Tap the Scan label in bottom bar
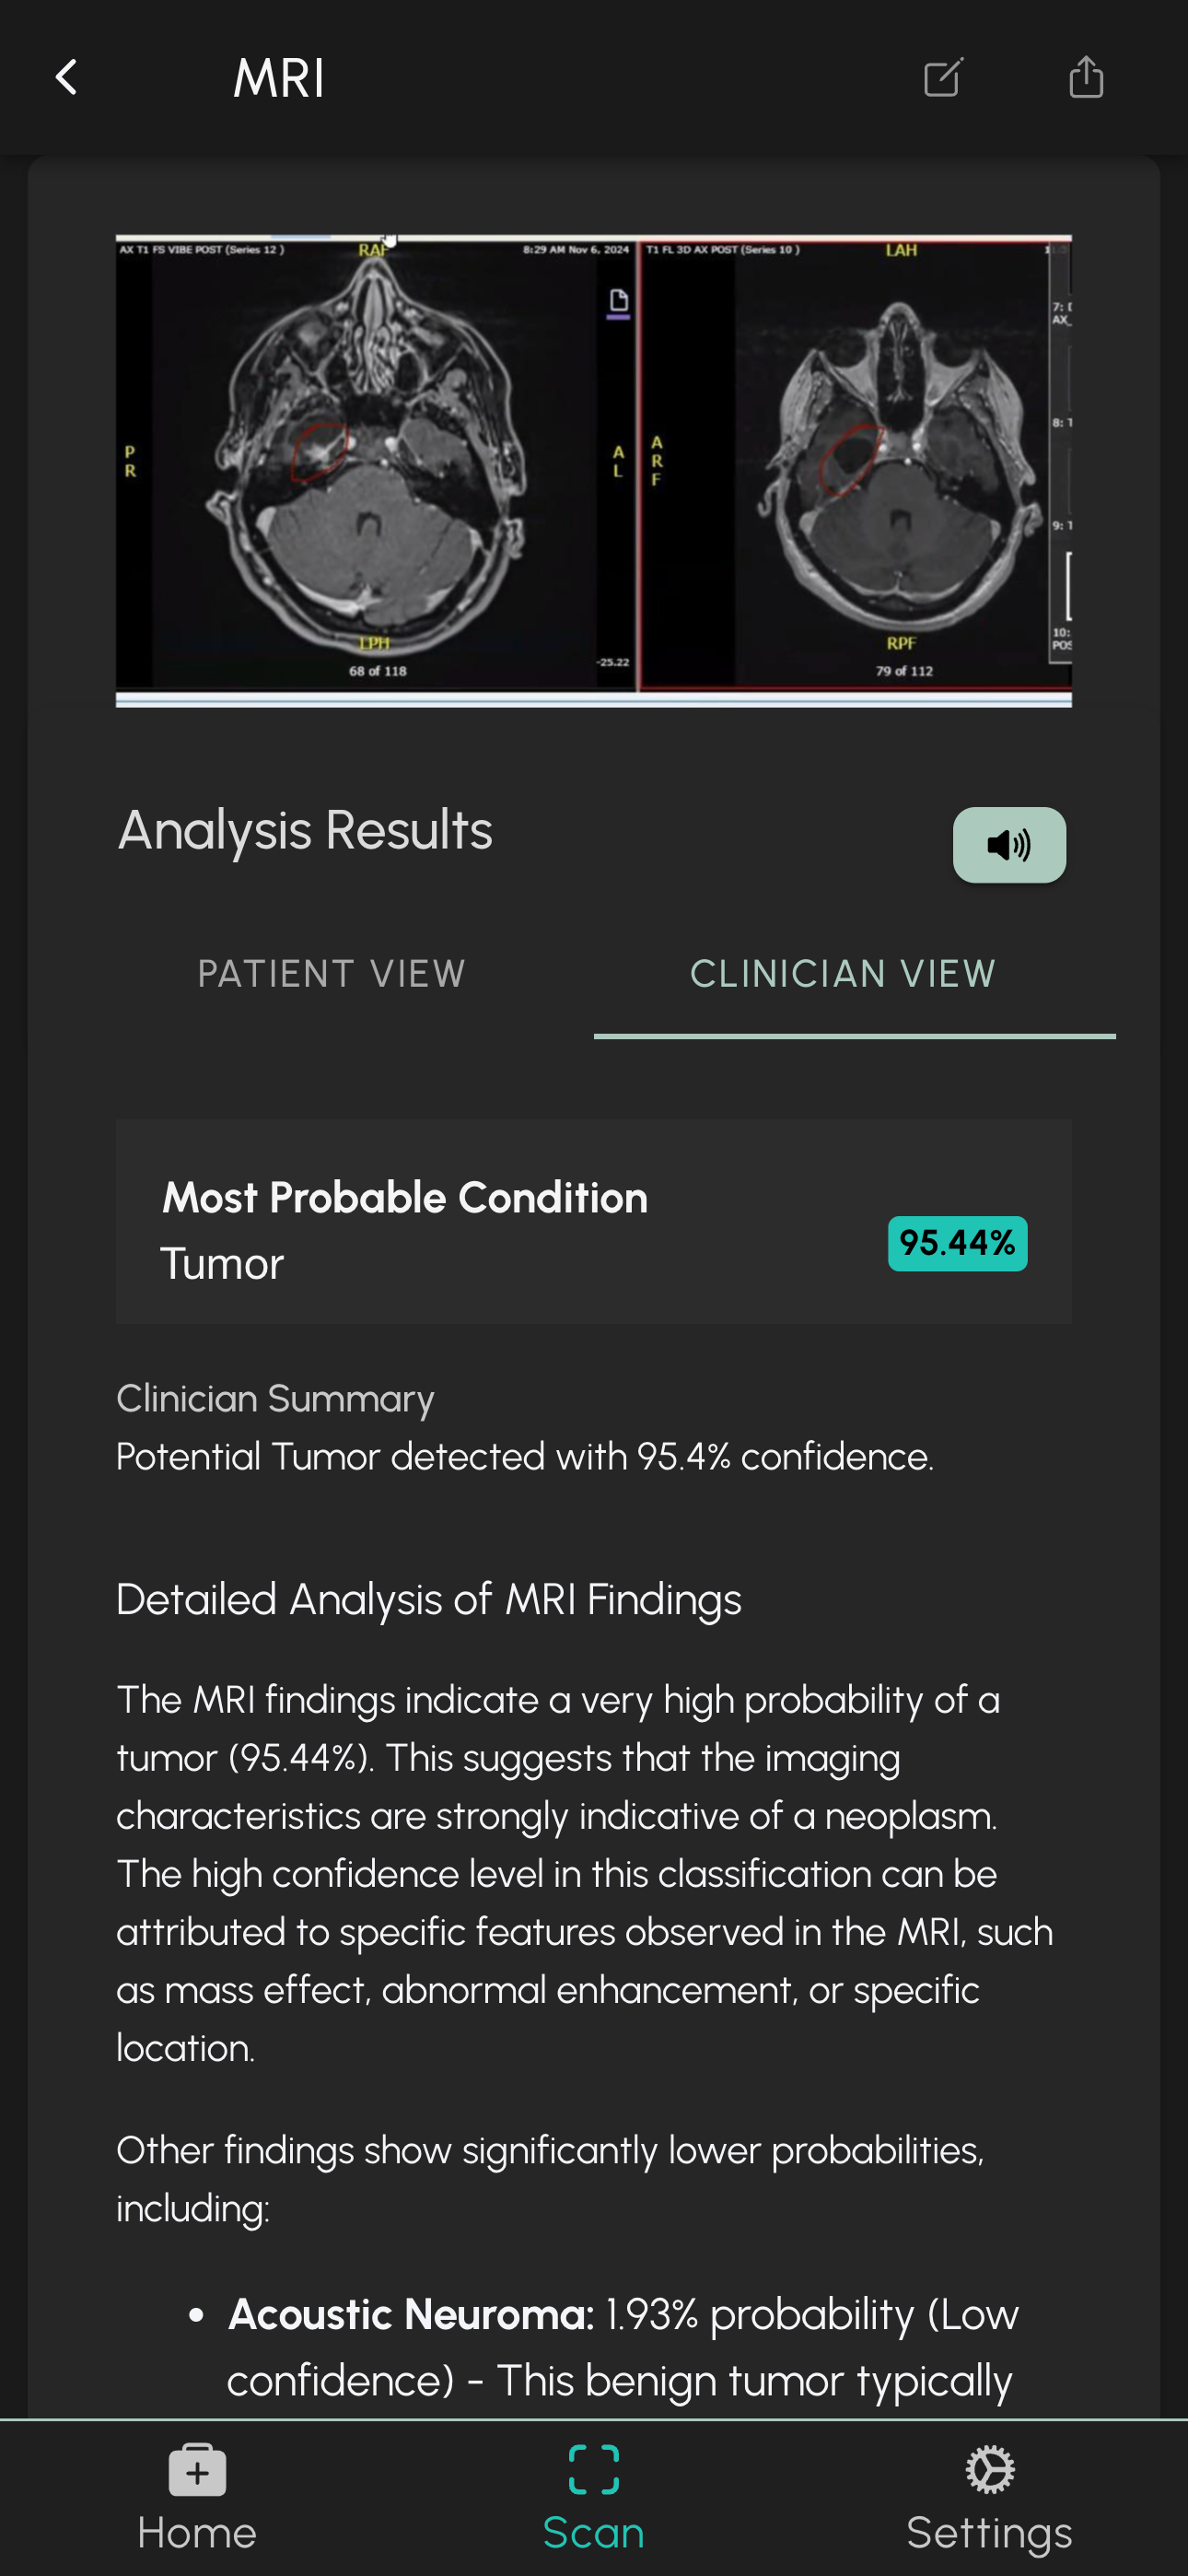Viewport: 1188px width, 2576px height. click(x=593, y=2533)
